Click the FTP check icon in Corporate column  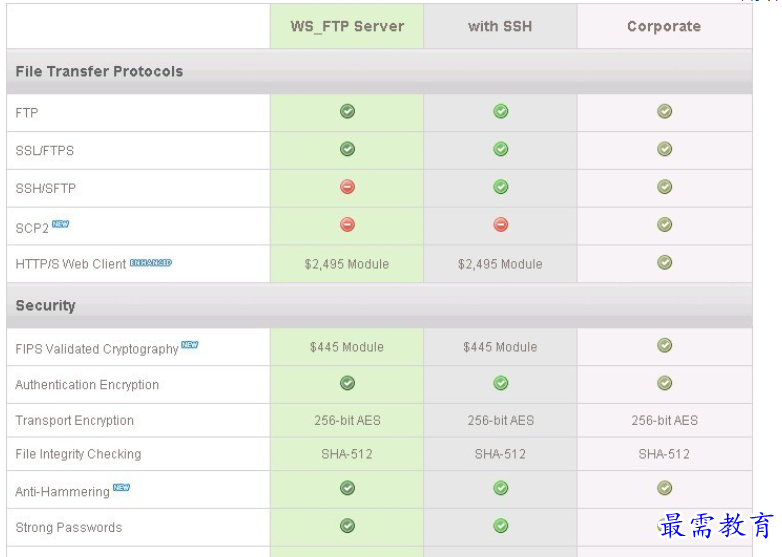[664, 111]
